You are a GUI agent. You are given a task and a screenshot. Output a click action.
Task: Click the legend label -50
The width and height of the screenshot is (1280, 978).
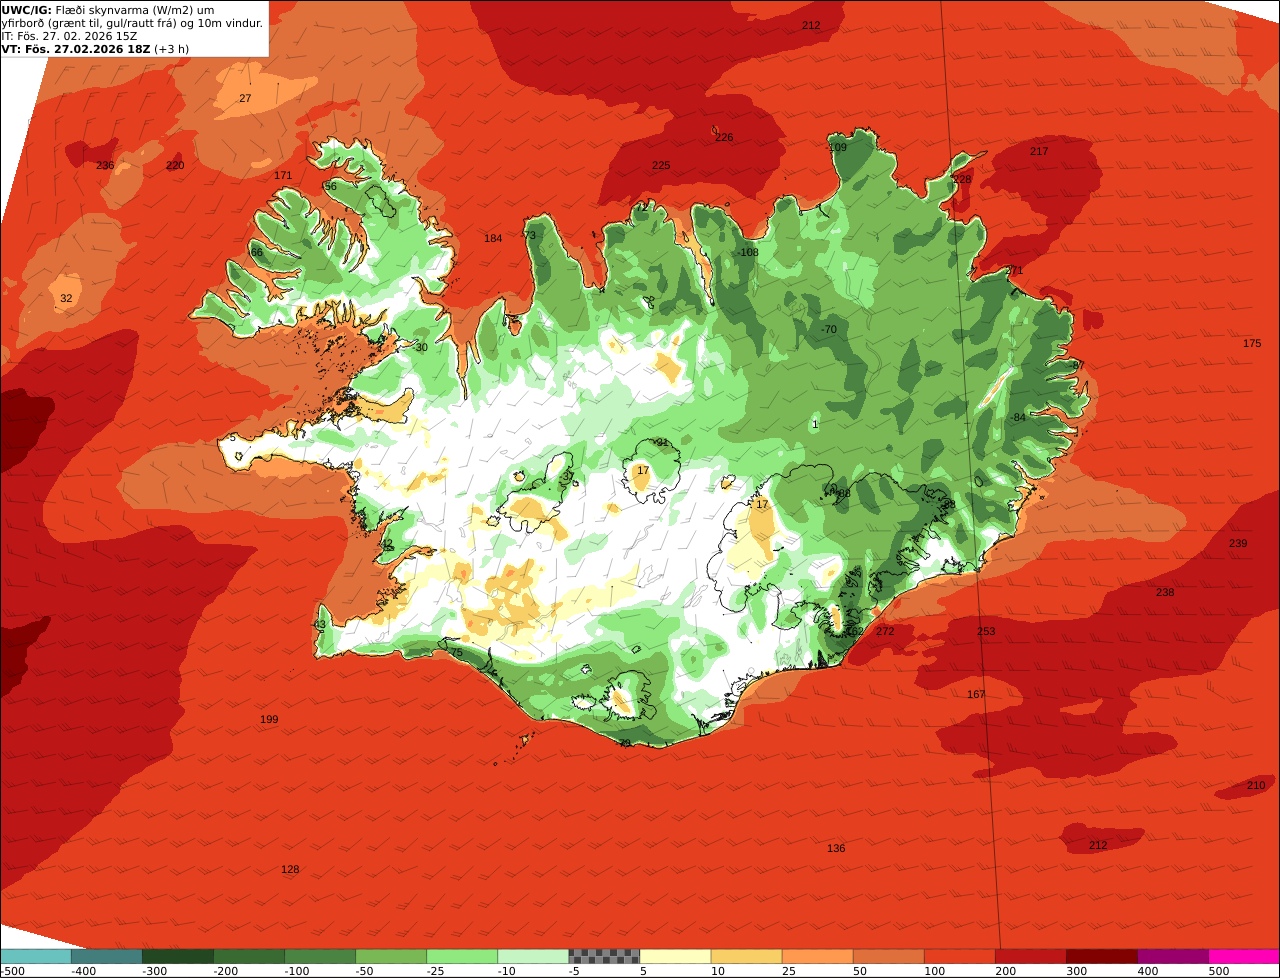coord(365,971)
